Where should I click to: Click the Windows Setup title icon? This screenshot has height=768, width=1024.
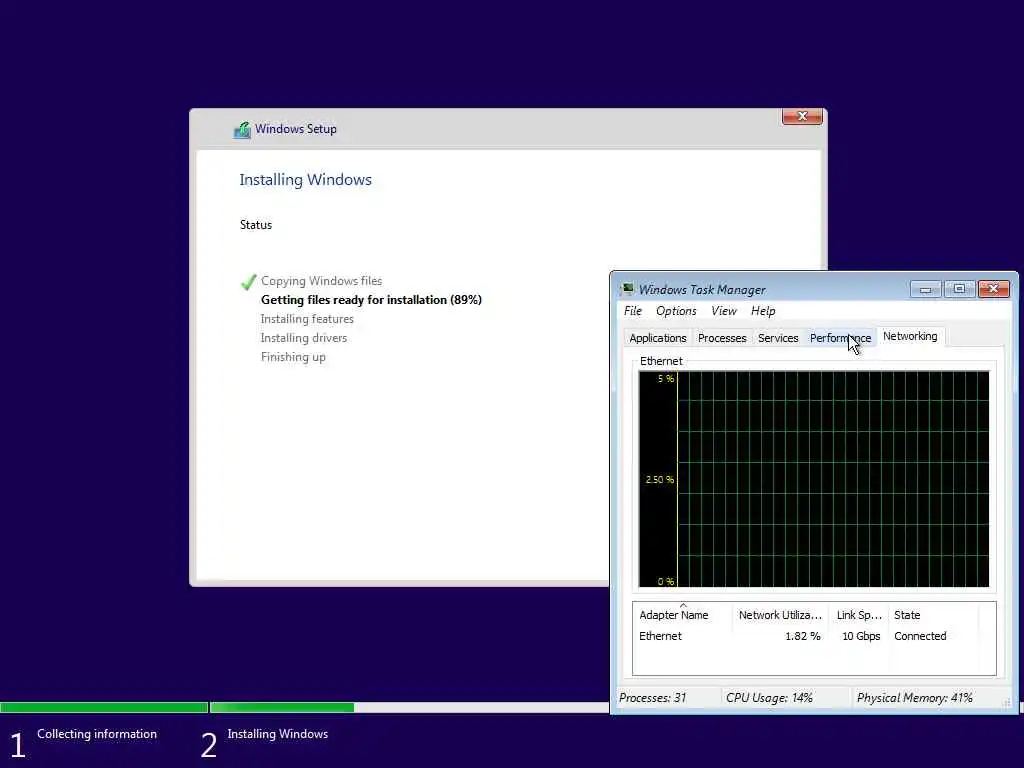coord(242,130)
